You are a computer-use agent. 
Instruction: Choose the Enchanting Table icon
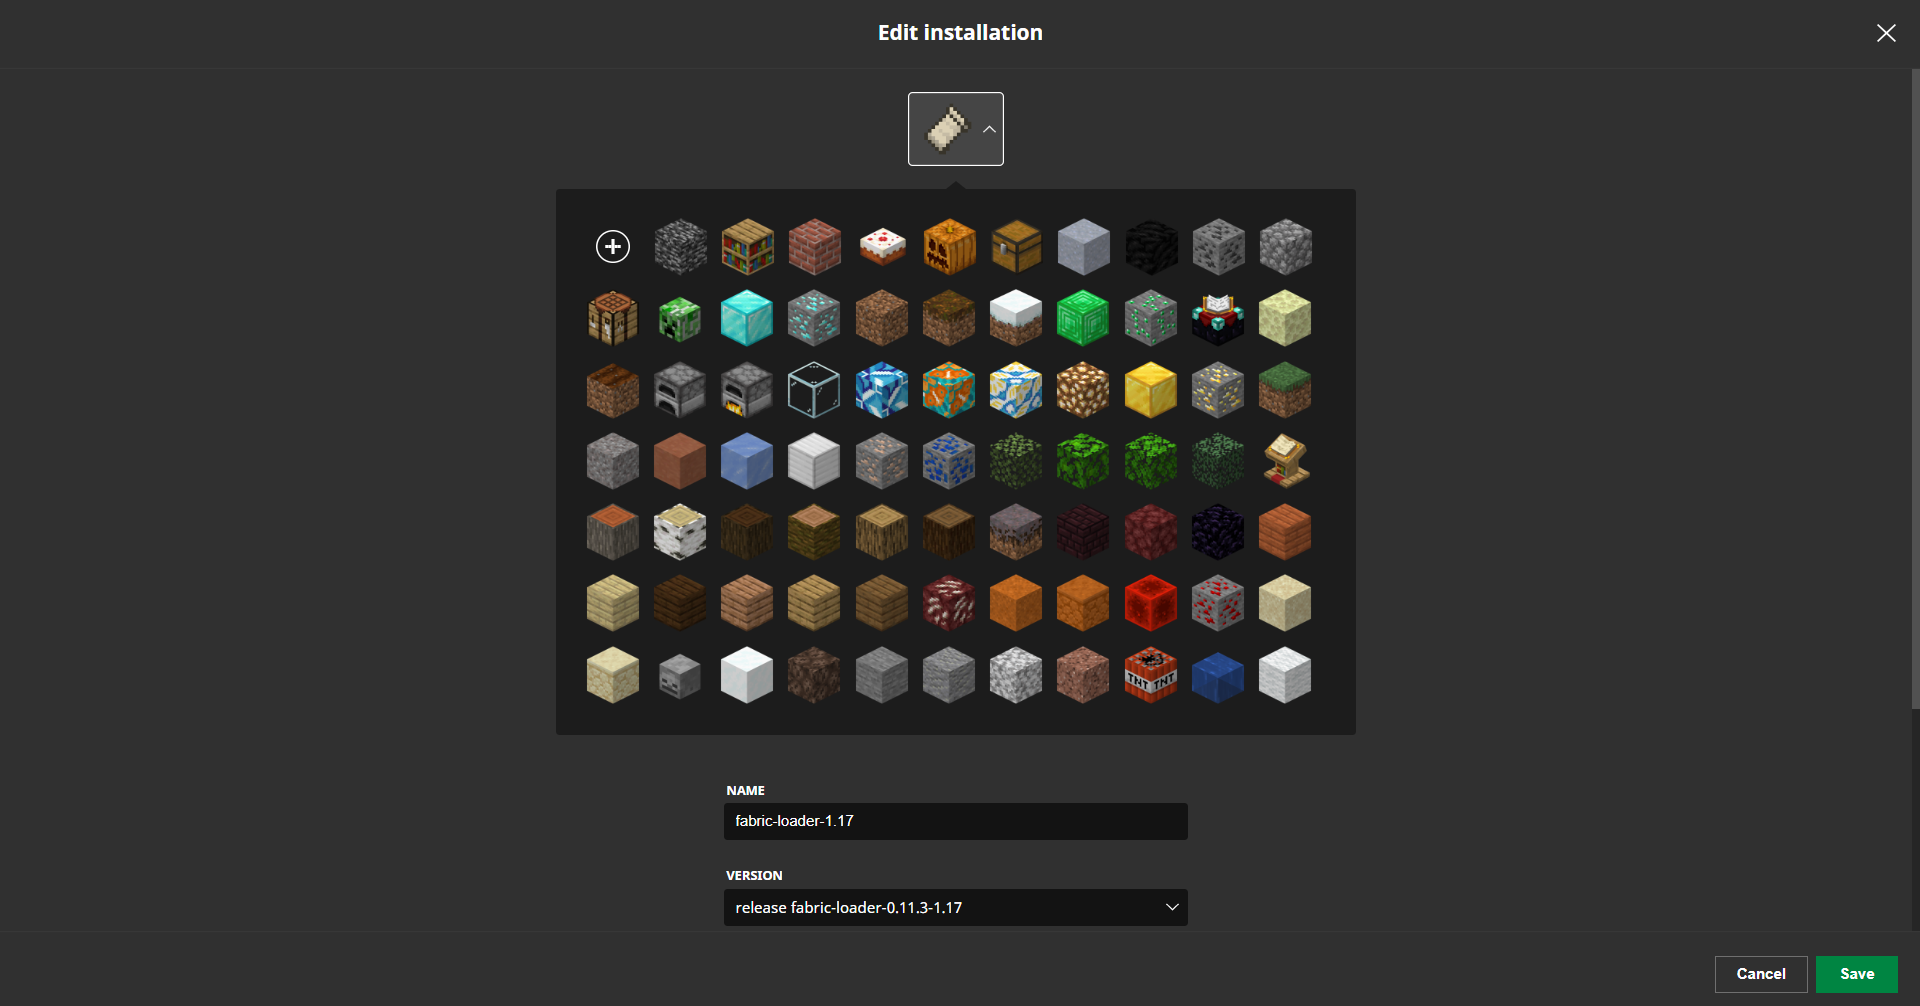coord(1218,319)
